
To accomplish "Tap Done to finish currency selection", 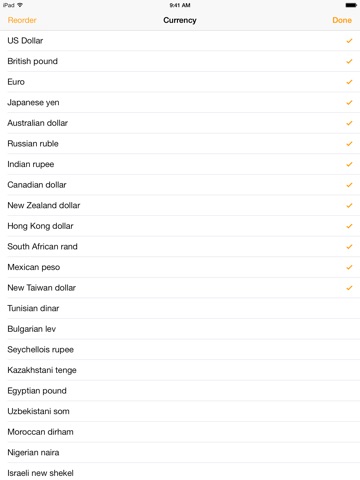I will click(342, 20).
